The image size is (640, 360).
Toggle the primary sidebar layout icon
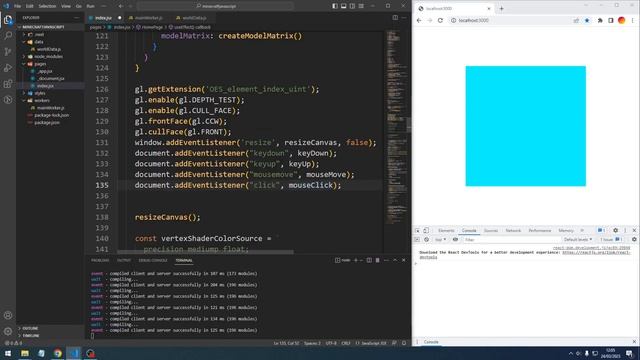tap(335, 6)
